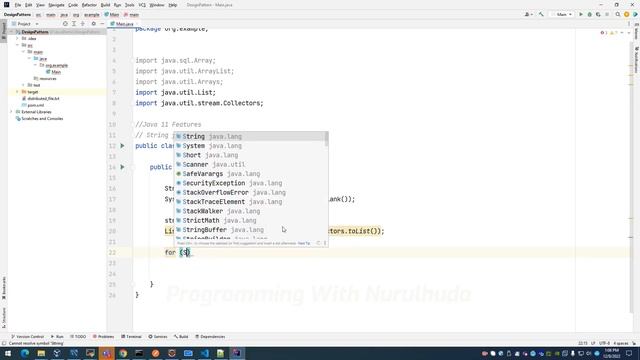The height and width of the screenshot is (360, 640).
Task: Open the Structure vertical side tab
Action: coord(4,317)
